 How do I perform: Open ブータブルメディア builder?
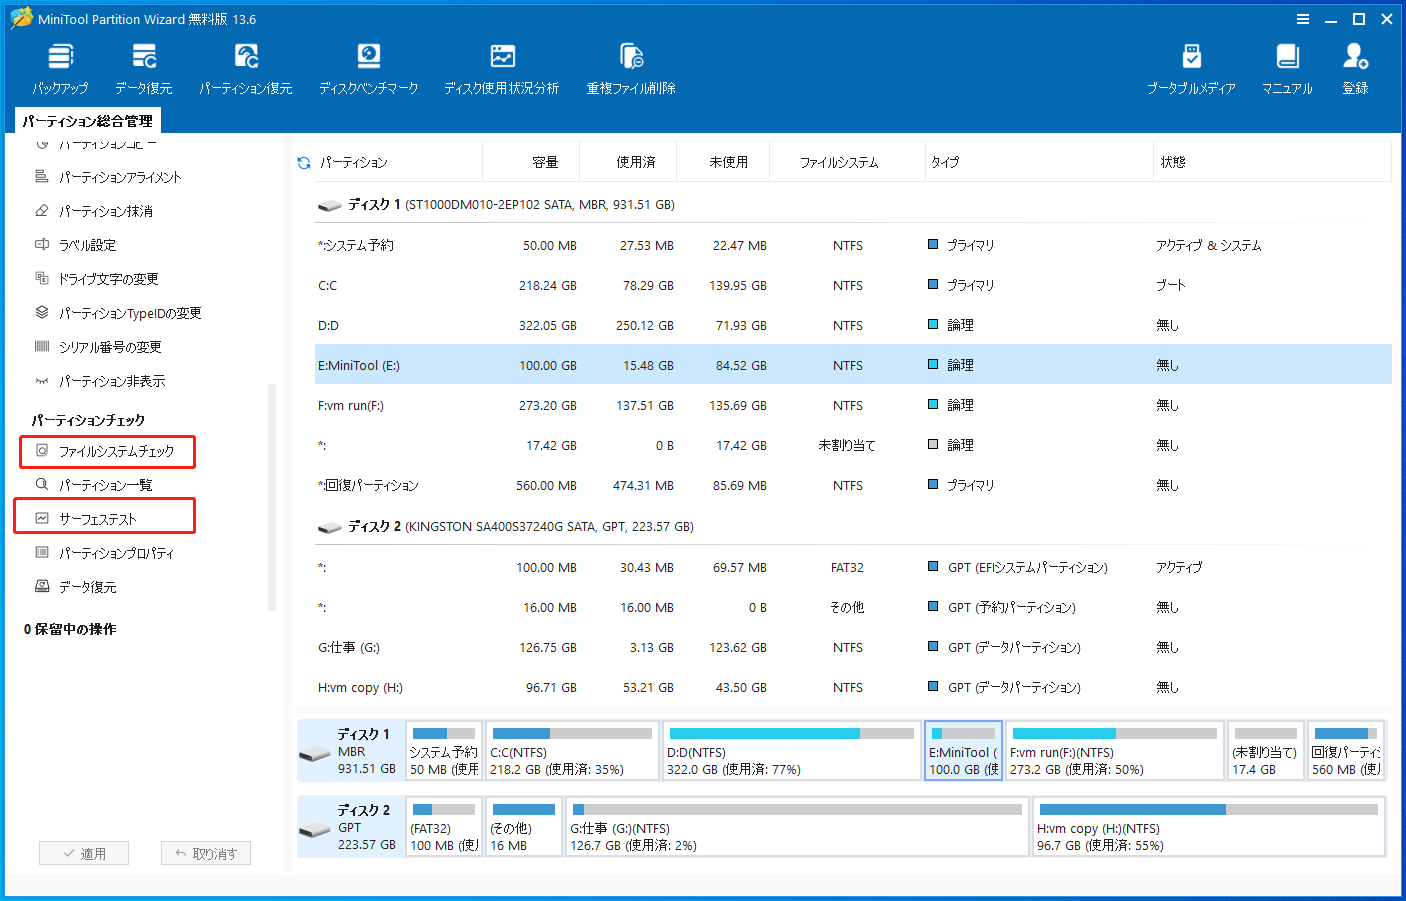coord(1191,69)
